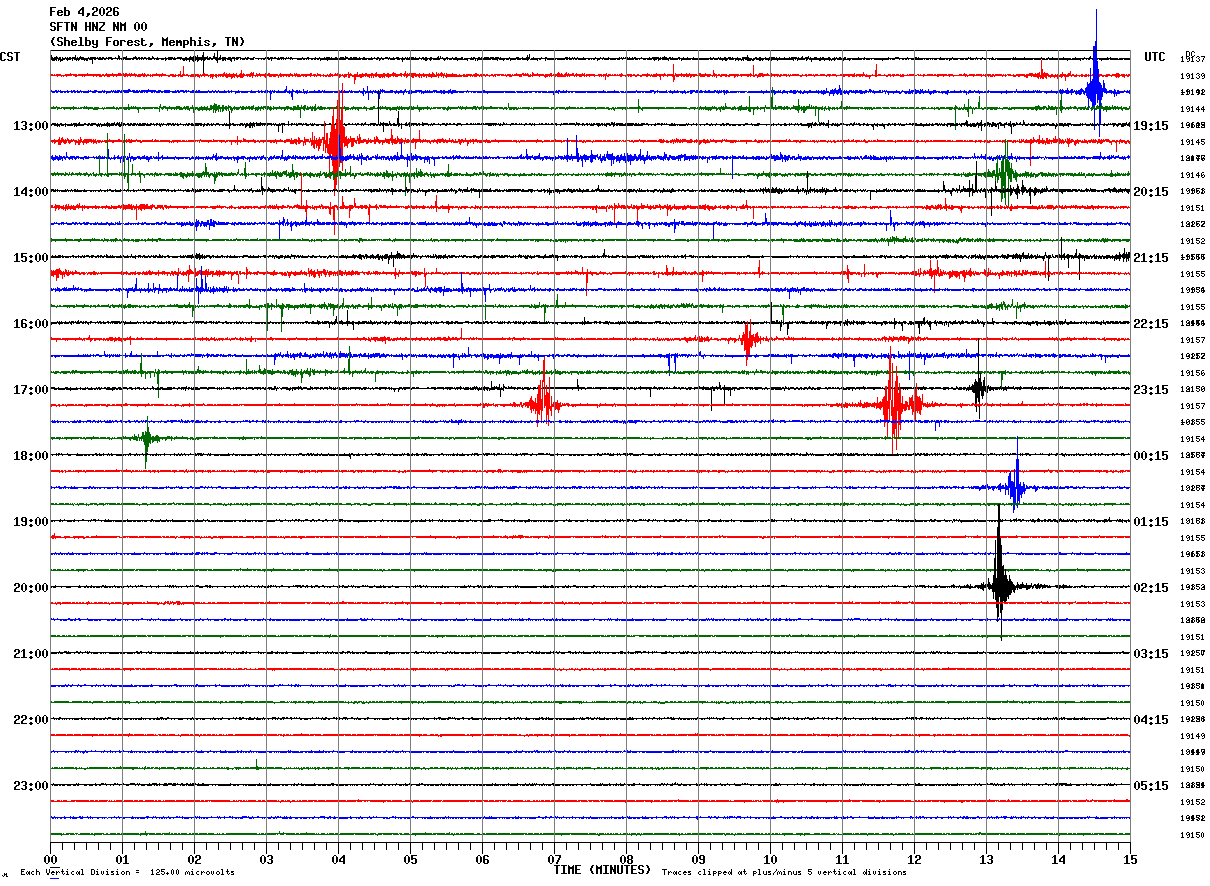
Task: Click the black burst near minute 12.9 on the 17:00 trace
Action: (x=979, y=388)
